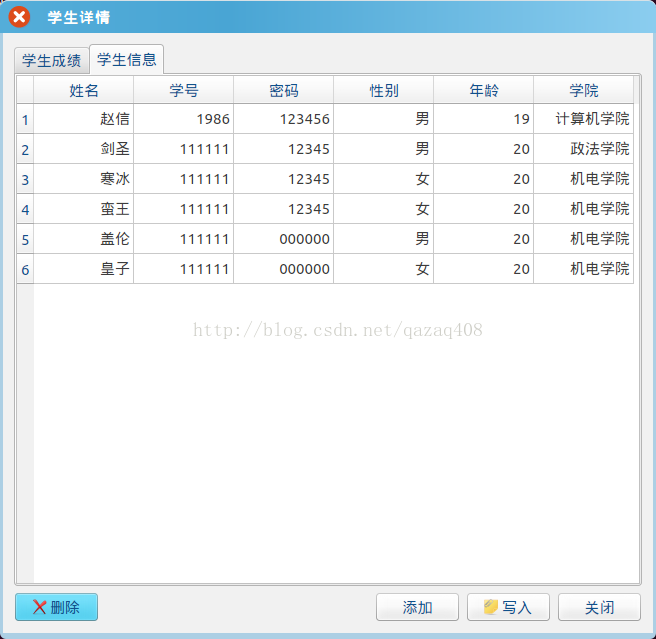Viewport: 656px width, 639px height.
Task: Switch to the 学生成绩 tab
Action: (51, 61)
